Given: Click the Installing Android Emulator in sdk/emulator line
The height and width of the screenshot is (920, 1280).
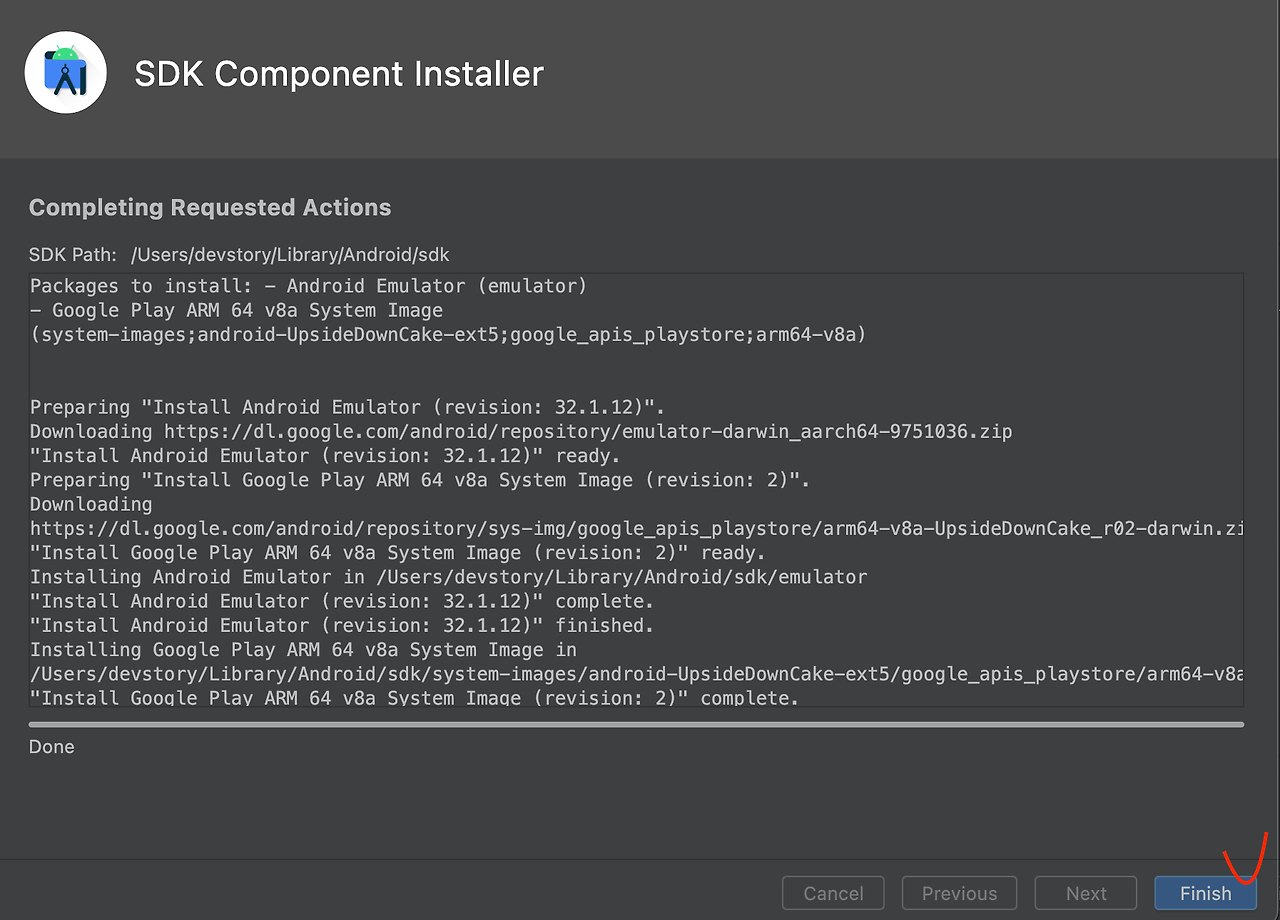Looking at the screenshot, I should tap(448, 577).
